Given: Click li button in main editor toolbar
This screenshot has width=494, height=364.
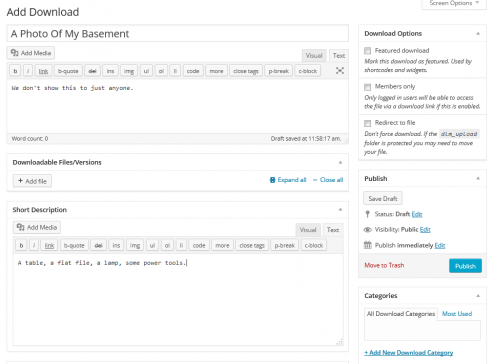Looking at the screenshot, I should (175, 71).
